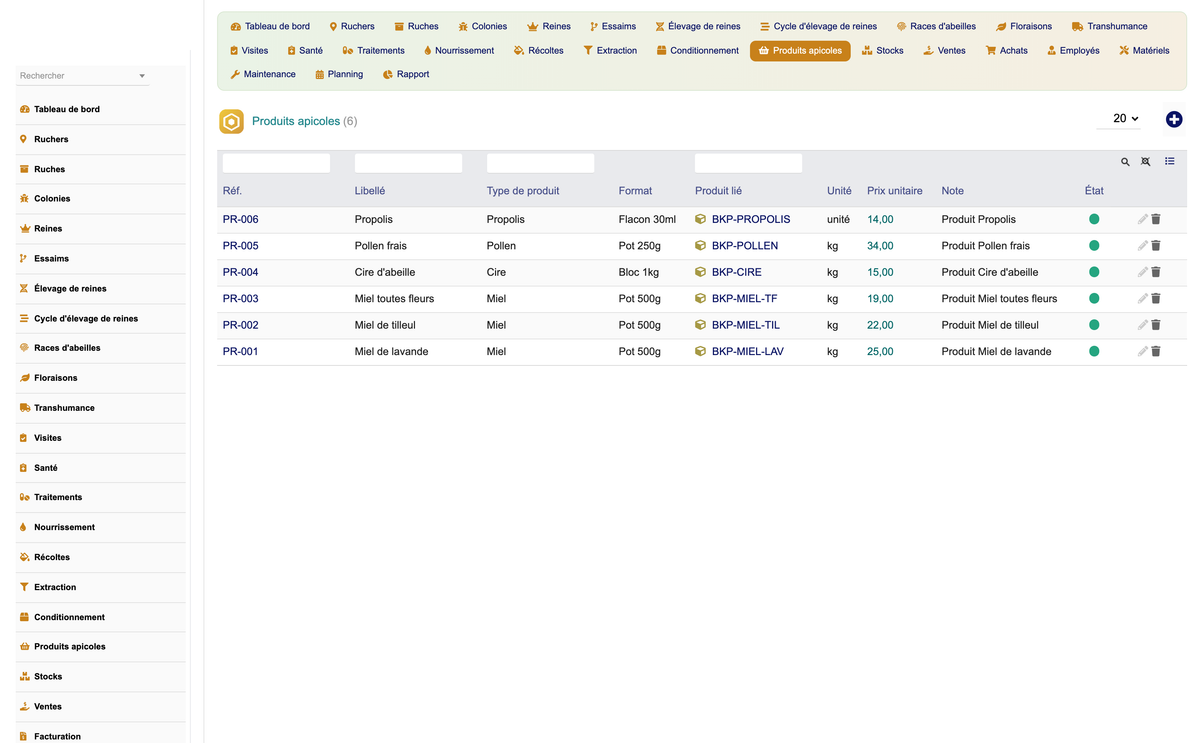Open PR-006 reference link
This screenshot has height=743, width=1200.
tap(240, 219)
